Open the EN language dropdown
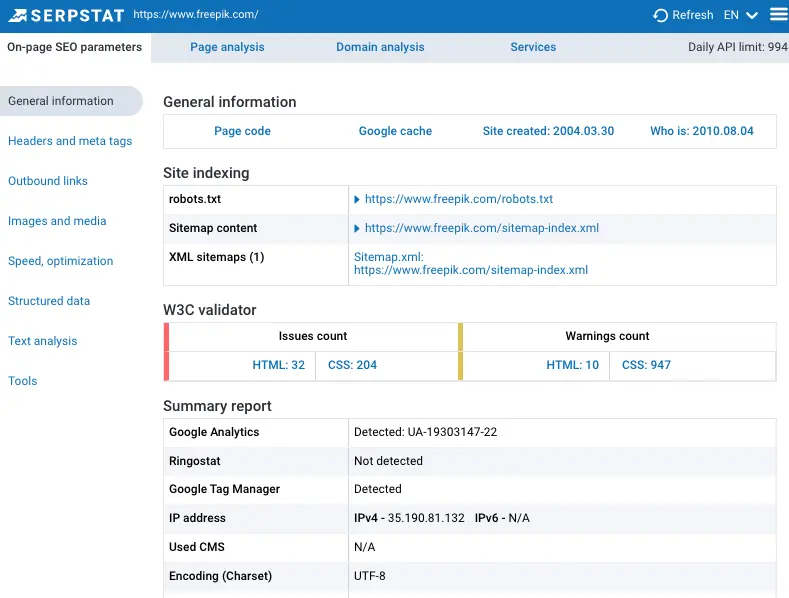This screenshot has height=598, width=789. (x=741, y=15)
